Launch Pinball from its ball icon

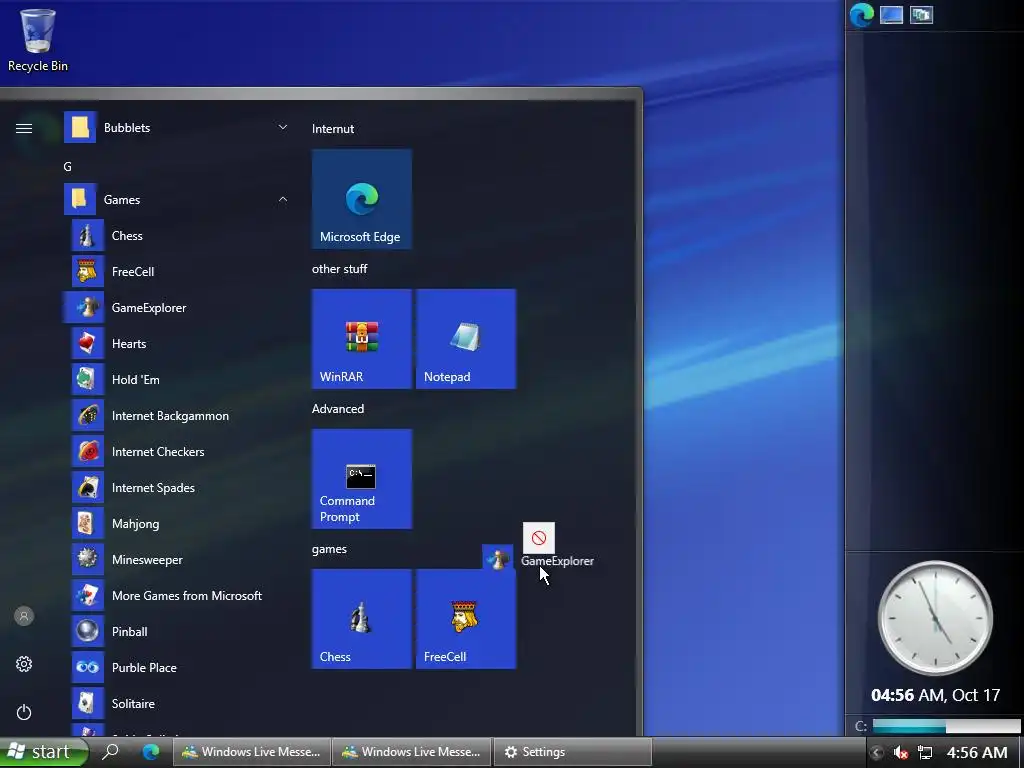(88, 631)
